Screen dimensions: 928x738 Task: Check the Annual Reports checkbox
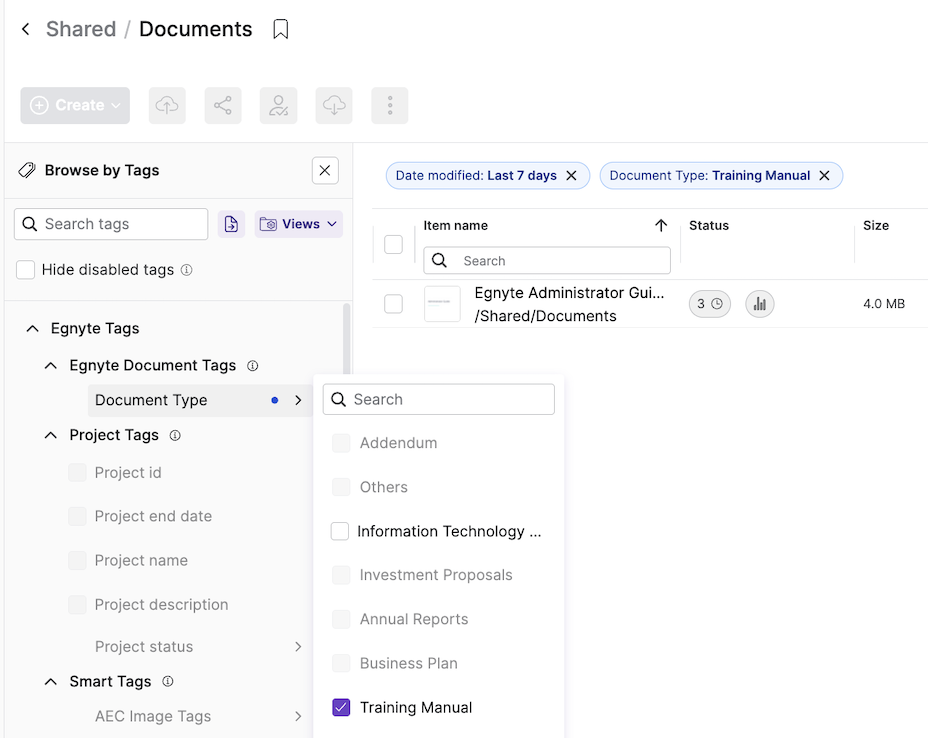coord(340,619)
